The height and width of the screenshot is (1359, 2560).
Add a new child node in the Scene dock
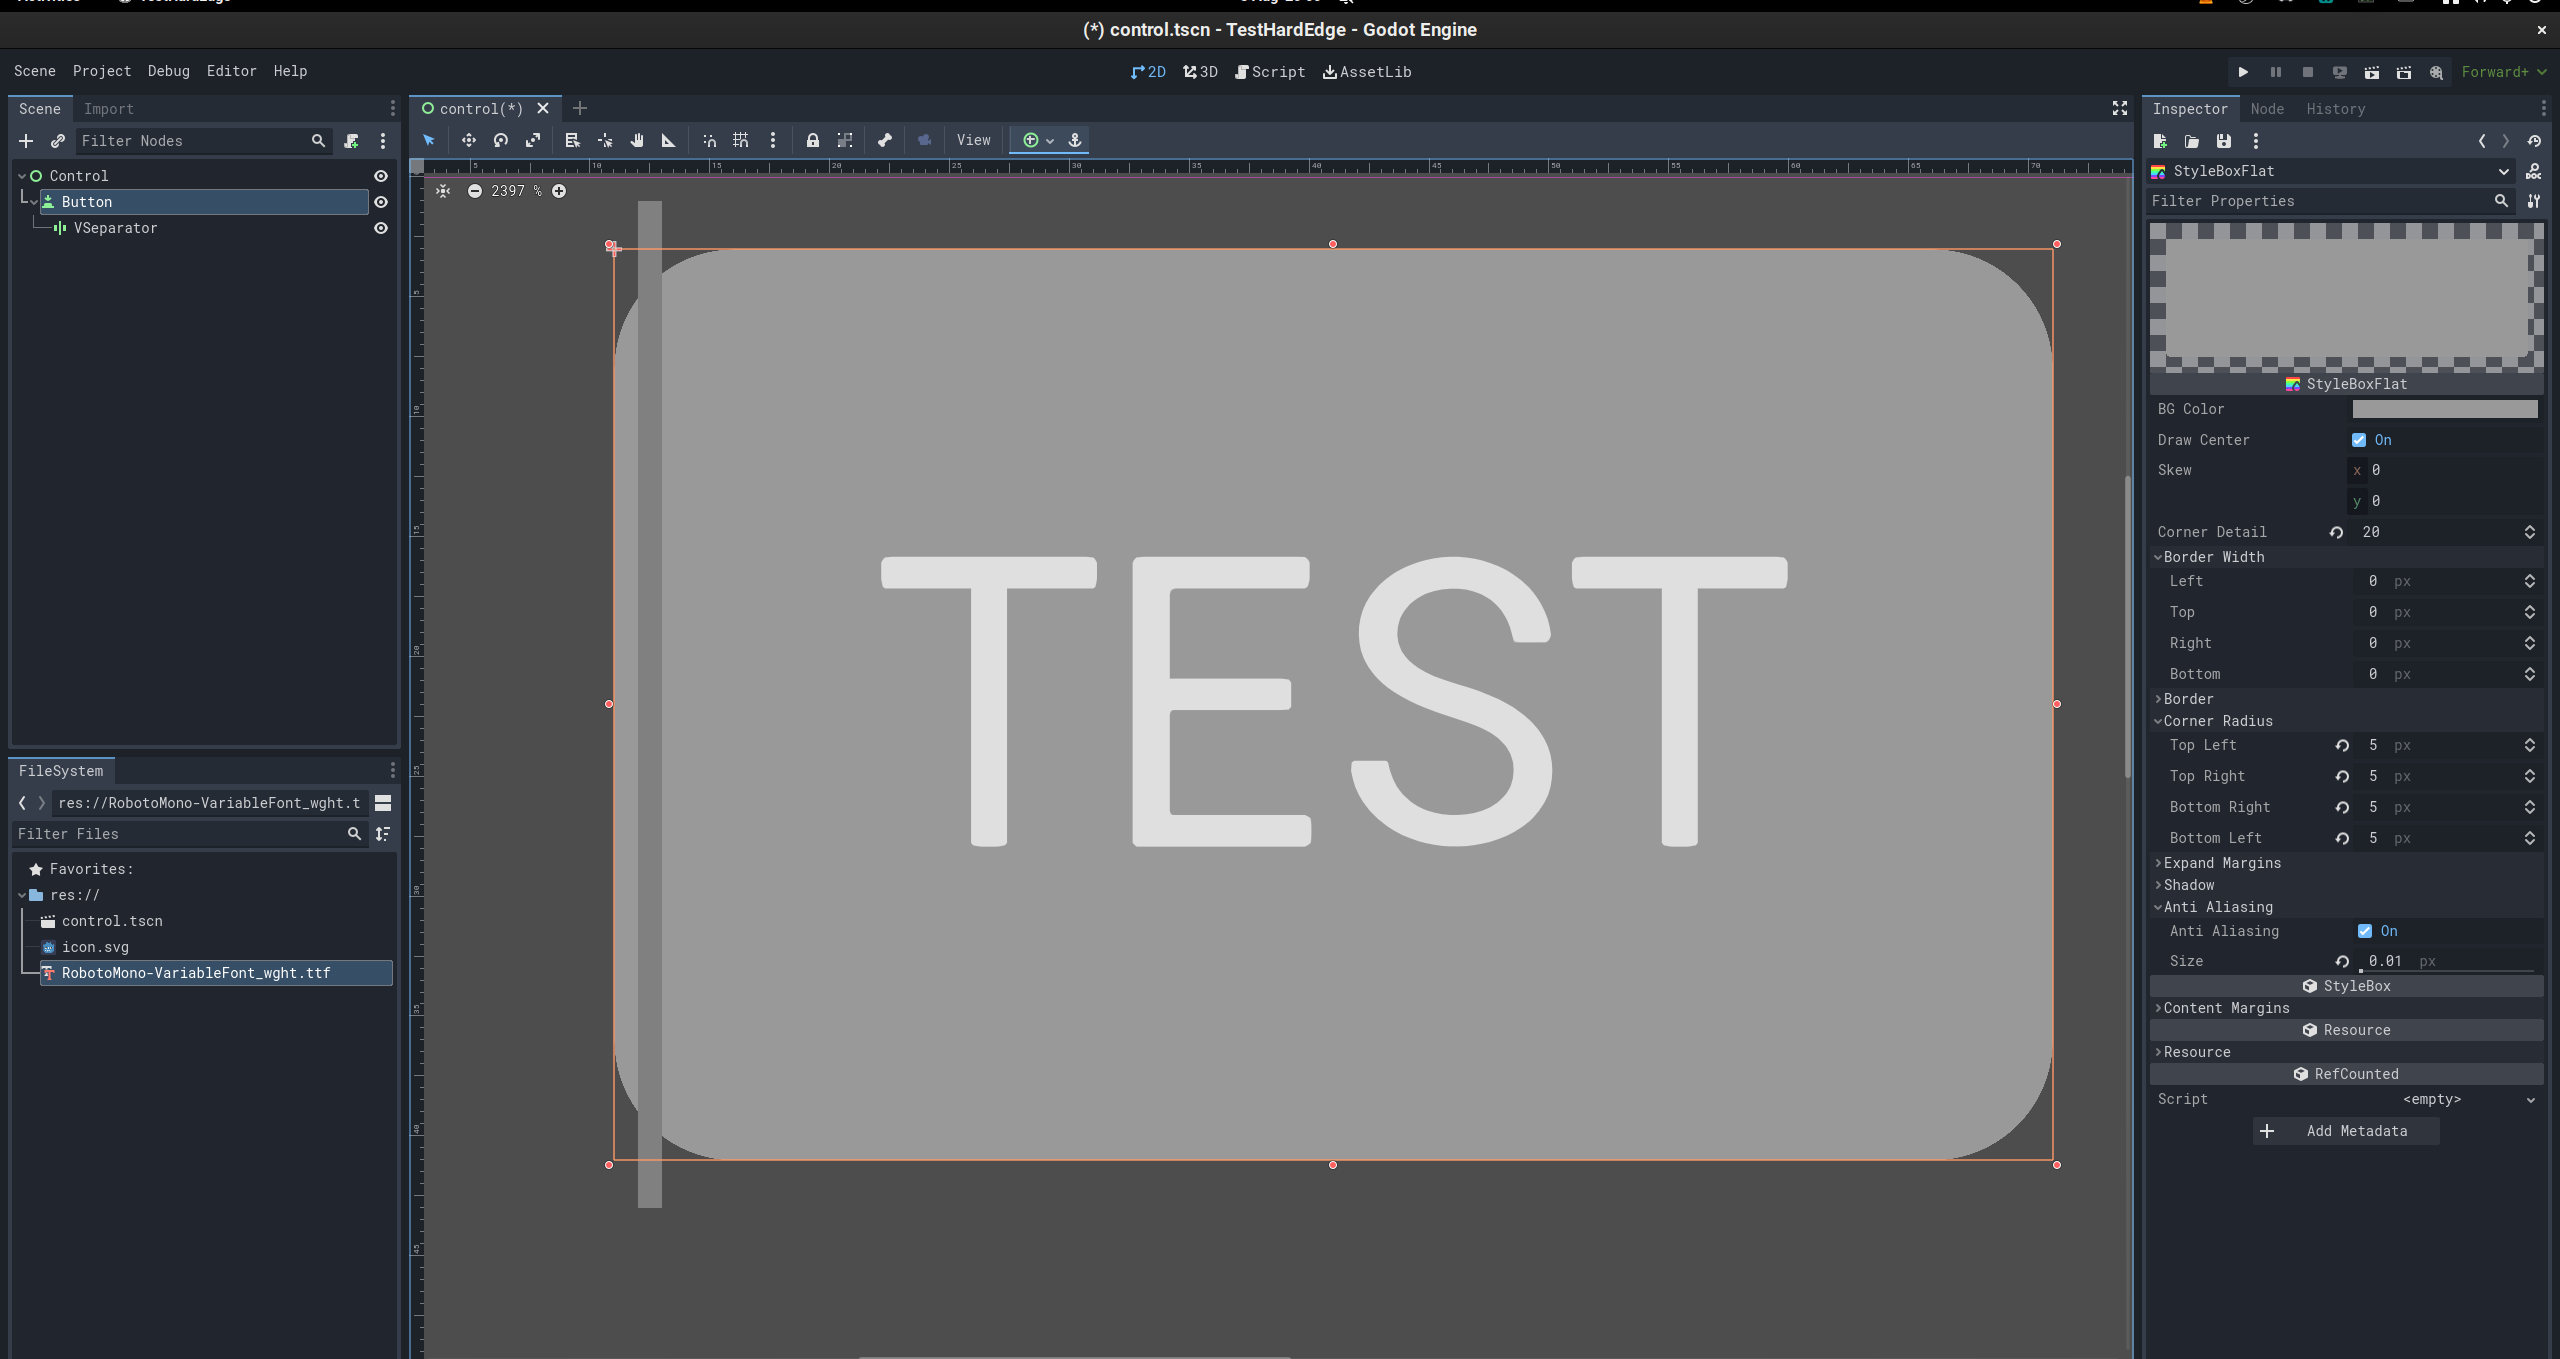pyautogui.click(x=25, y=141)
